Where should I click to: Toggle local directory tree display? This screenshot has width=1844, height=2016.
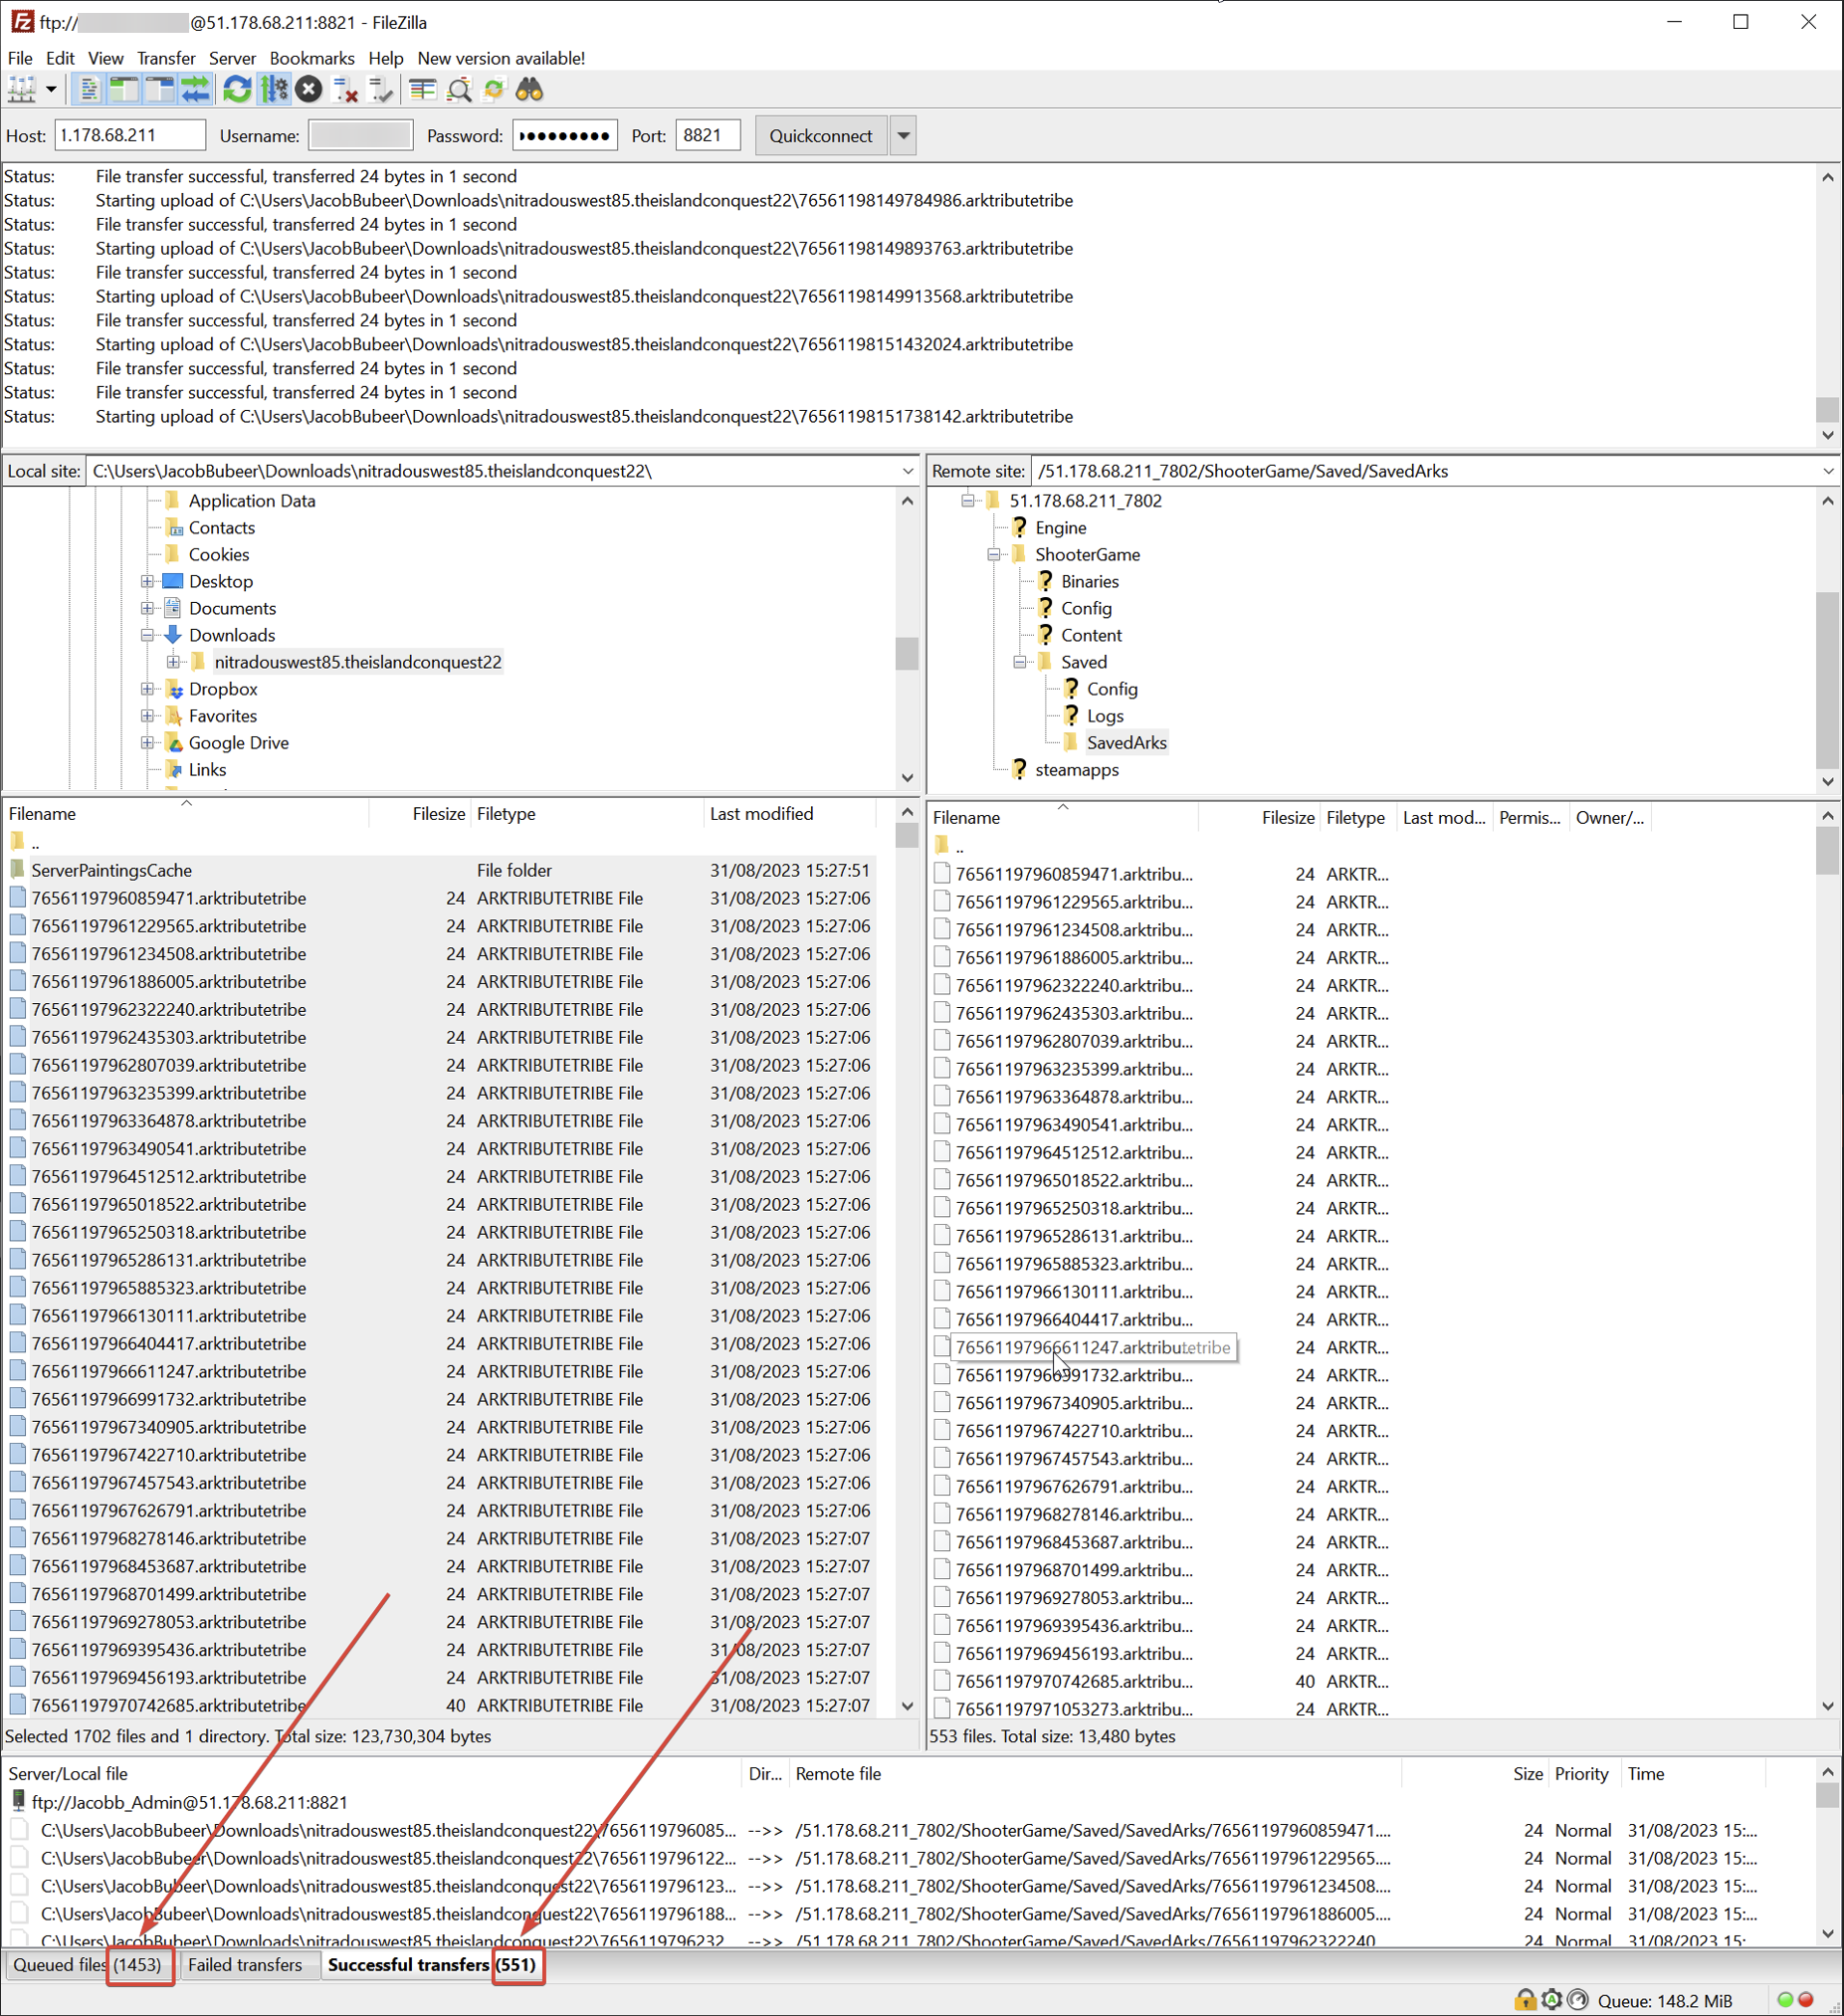point(124,90)
